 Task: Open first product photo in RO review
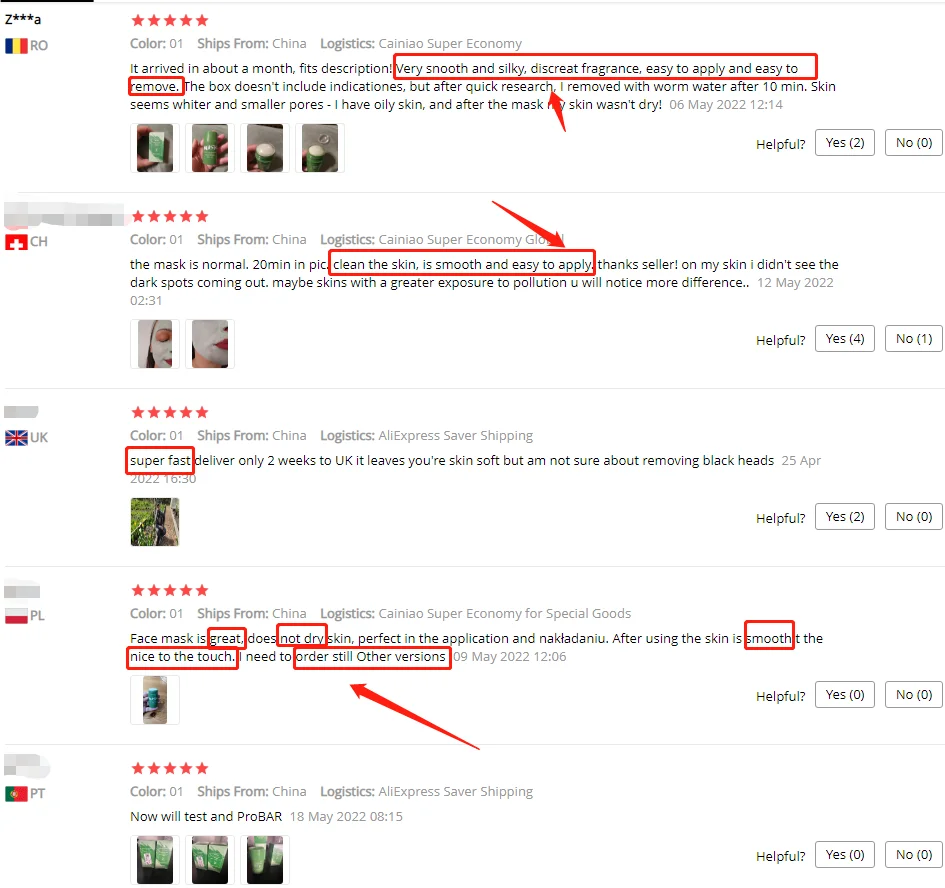(155, 148)
